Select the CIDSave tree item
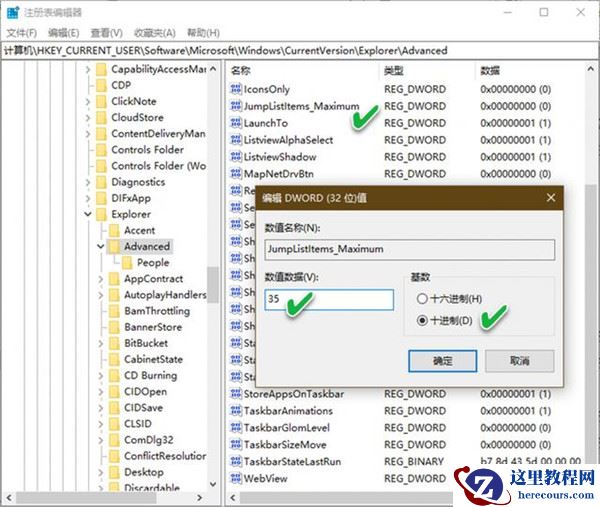 143,408
